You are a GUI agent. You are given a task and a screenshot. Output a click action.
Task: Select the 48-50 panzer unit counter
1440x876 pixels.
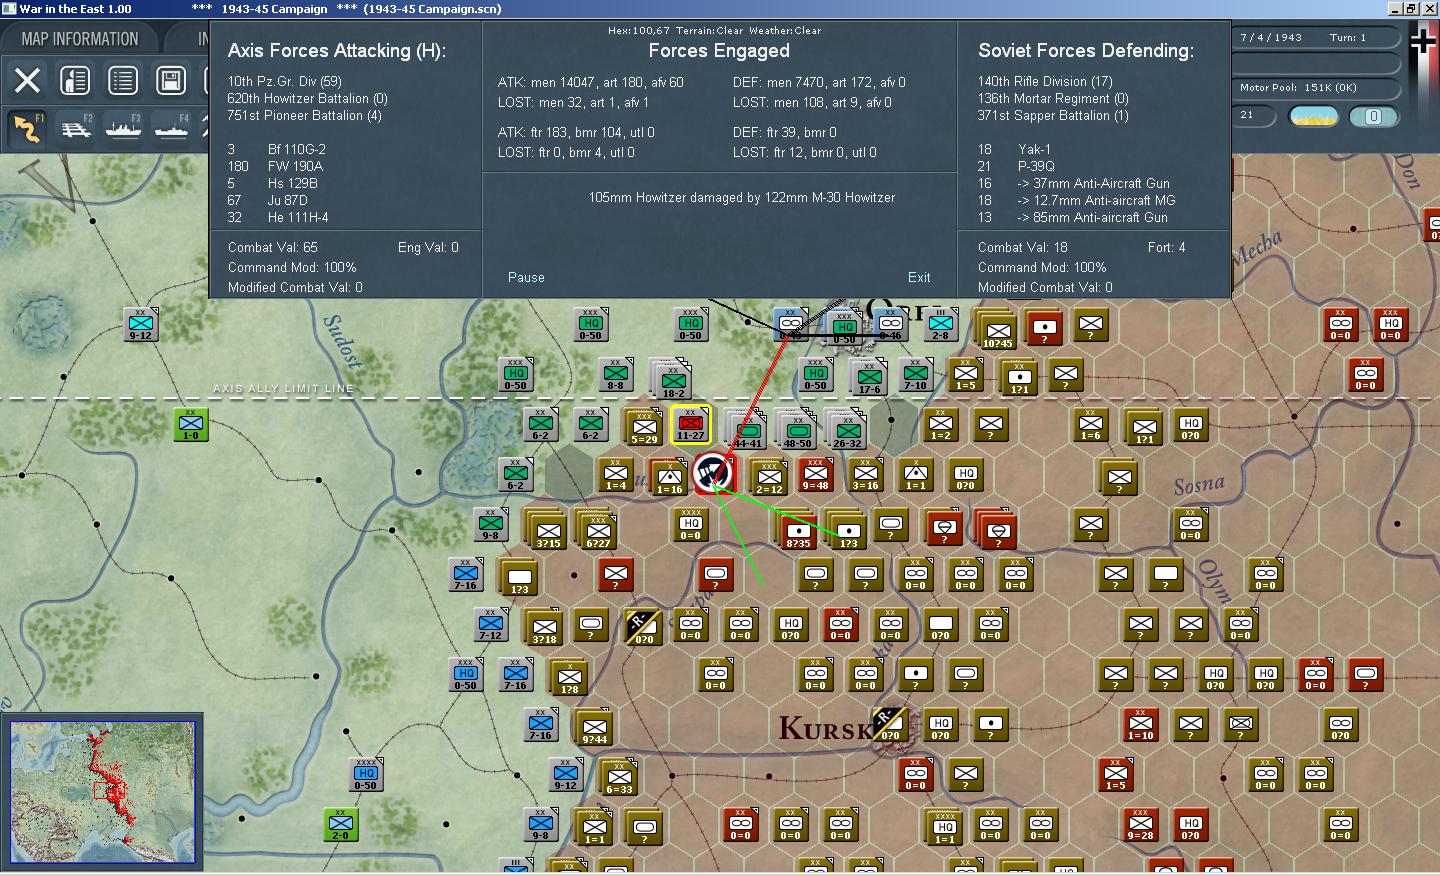(797, 428)
